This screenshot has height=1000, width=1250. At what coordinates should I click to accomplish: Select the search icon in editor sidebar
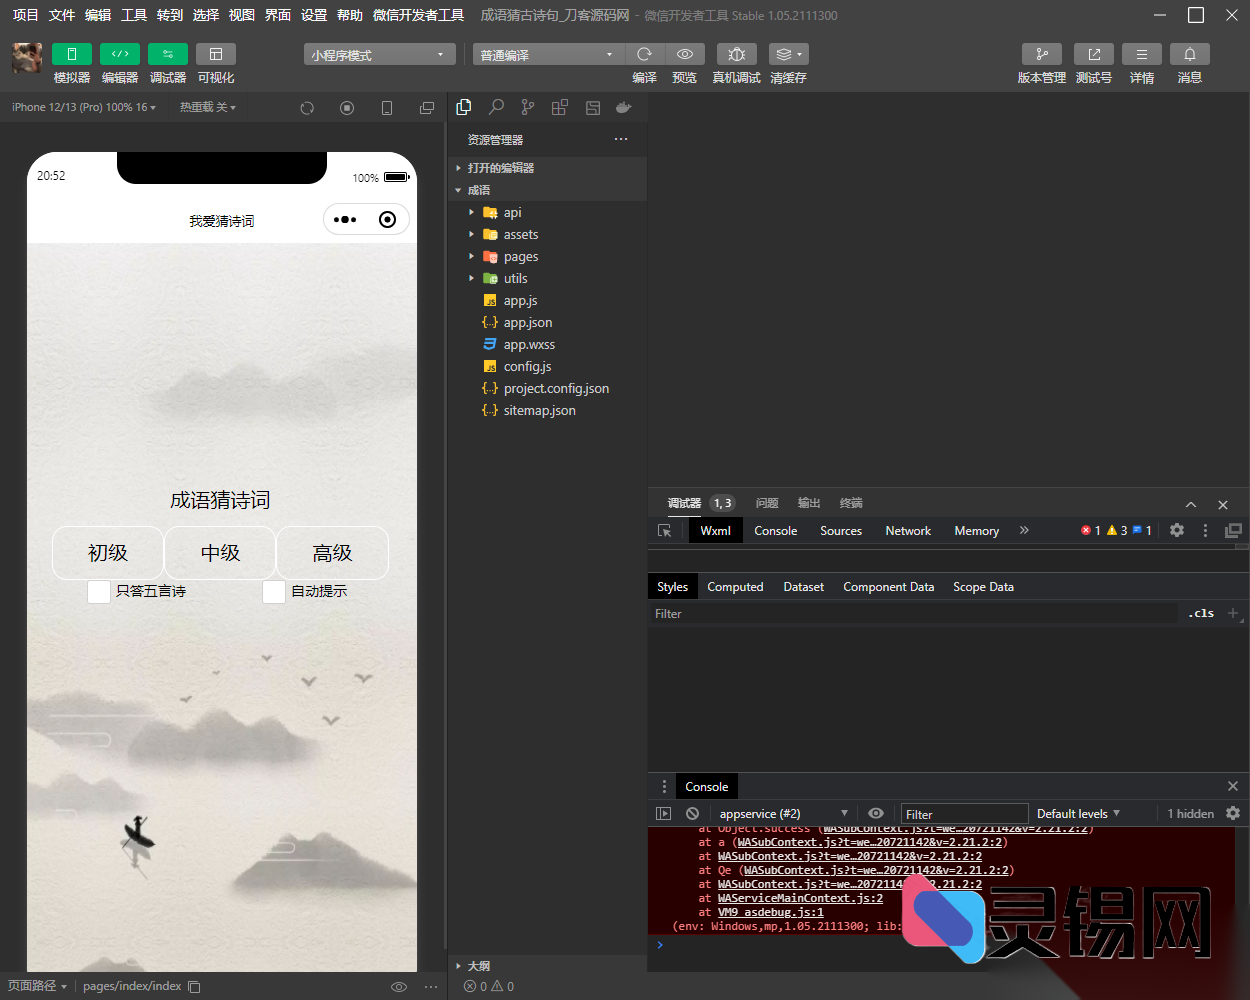(496, 106)
